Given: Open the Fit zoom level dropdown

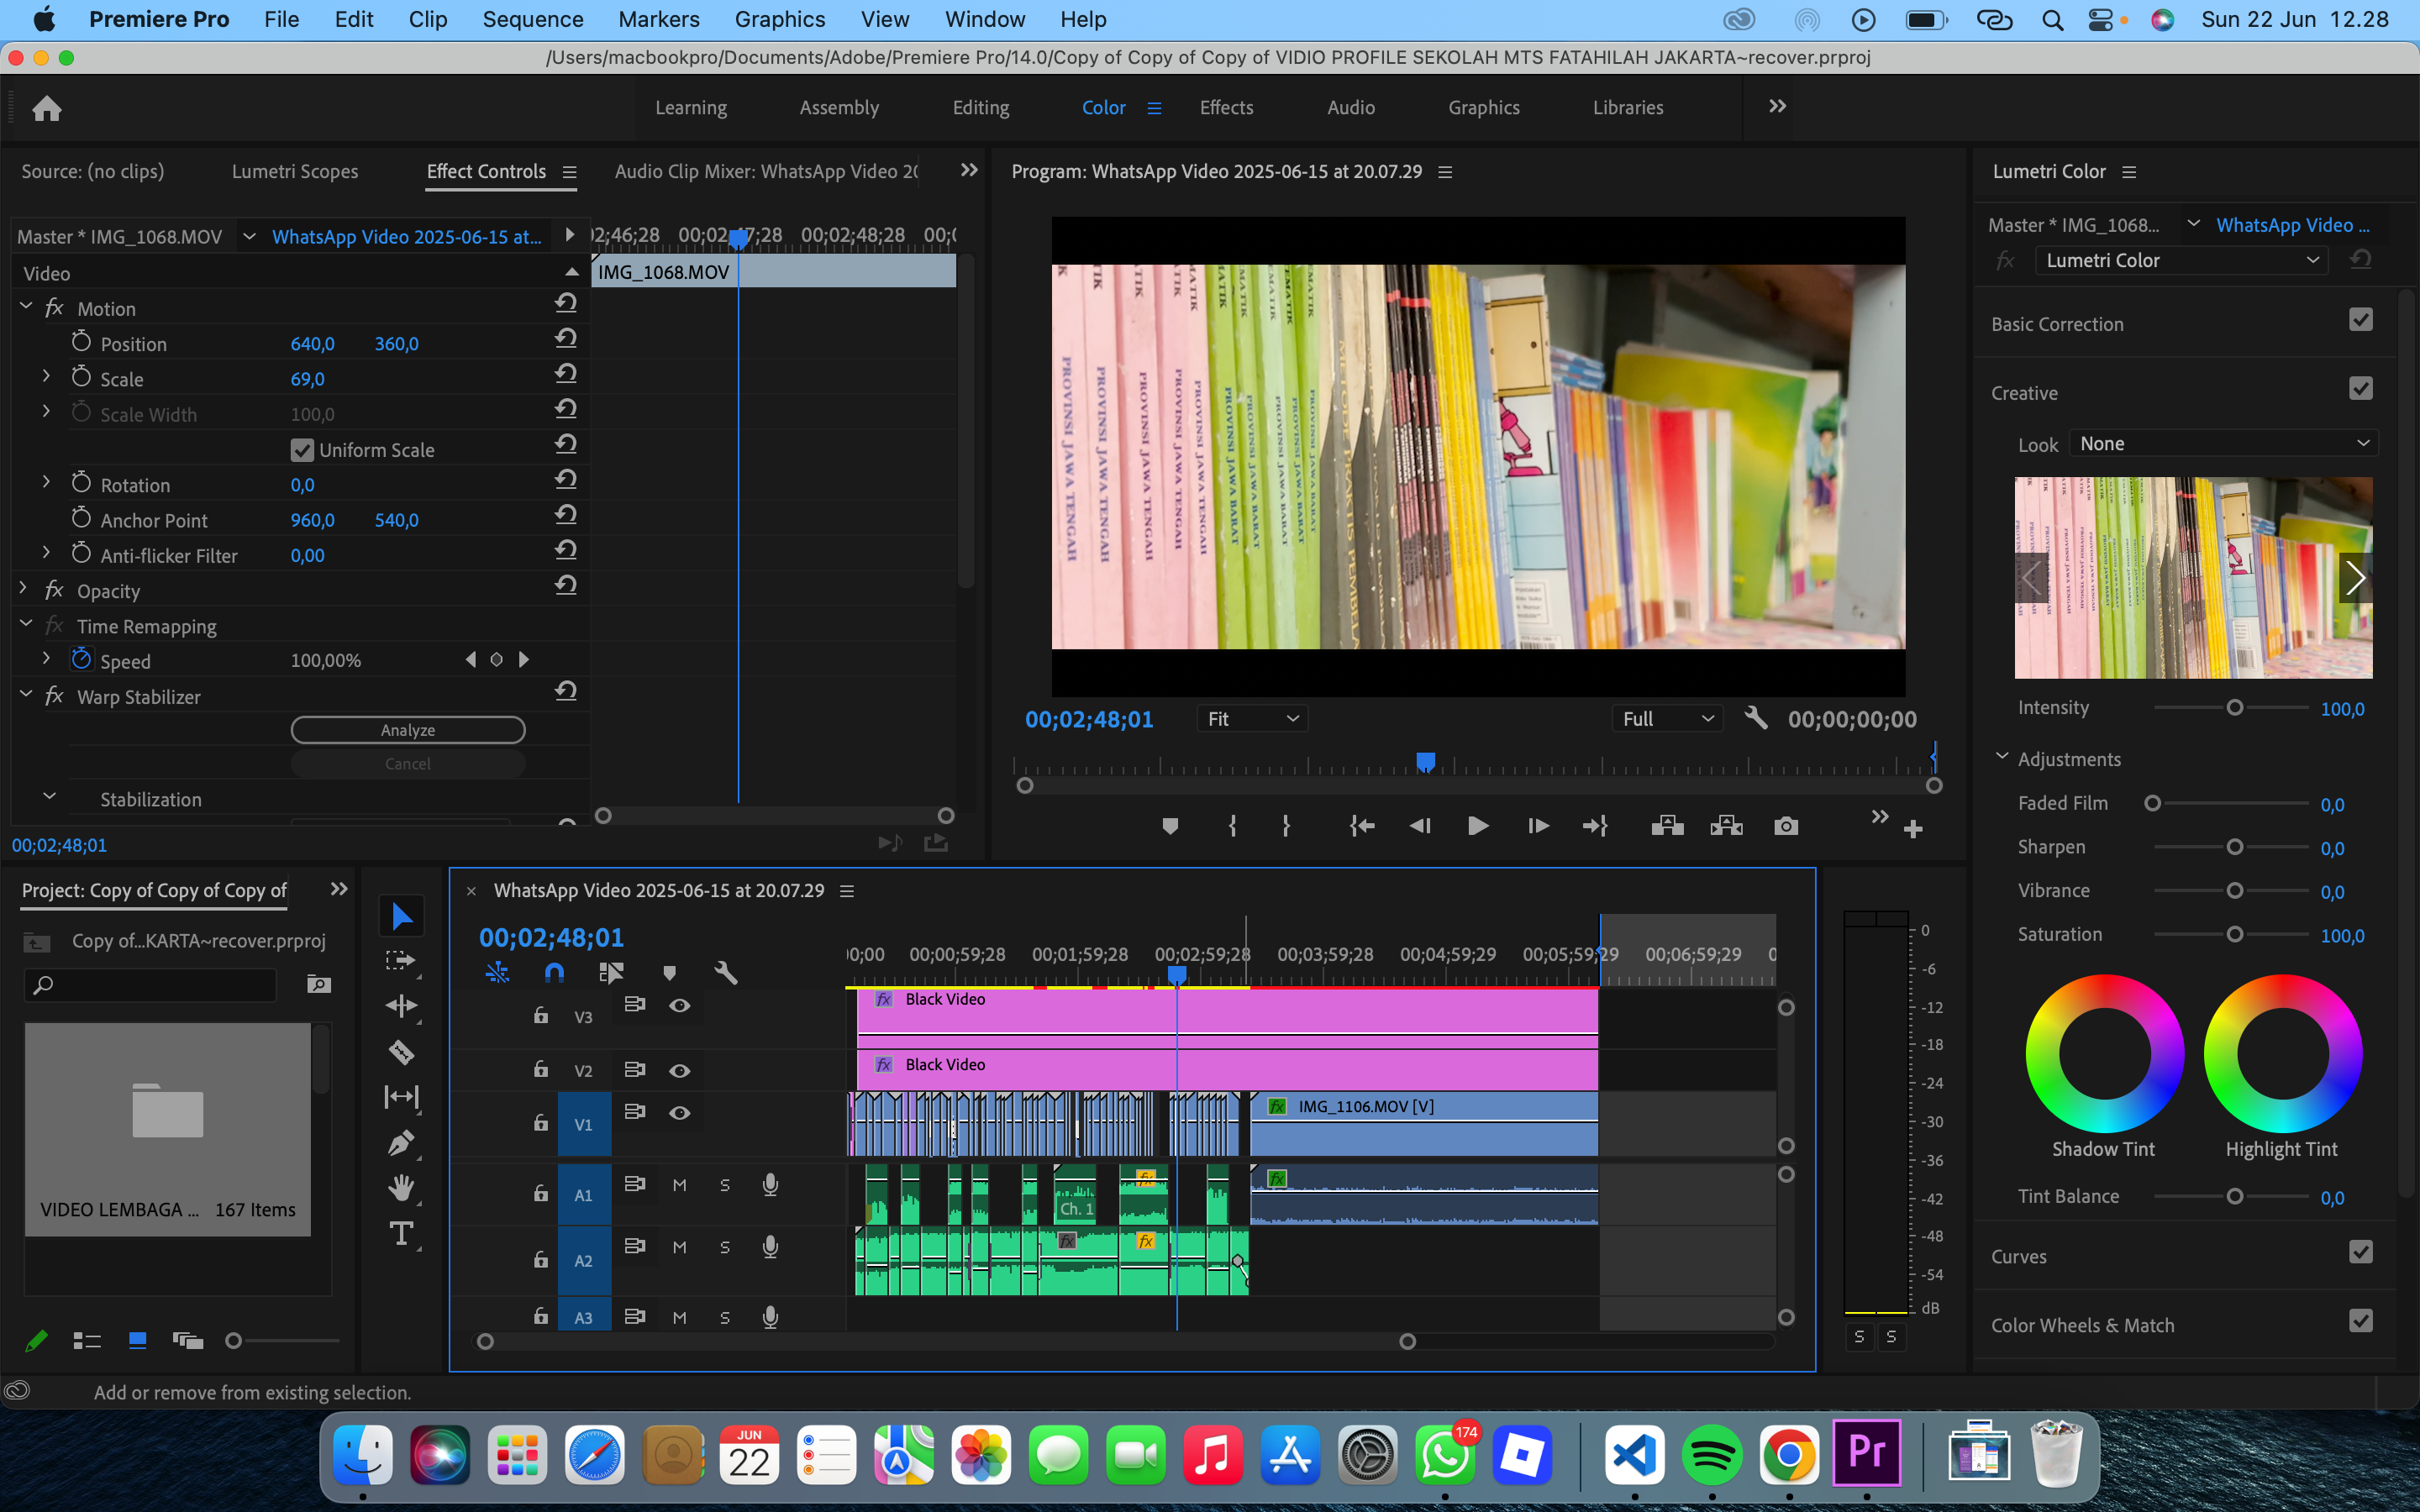Looking at the screenshot, I should pos(1252,719).
